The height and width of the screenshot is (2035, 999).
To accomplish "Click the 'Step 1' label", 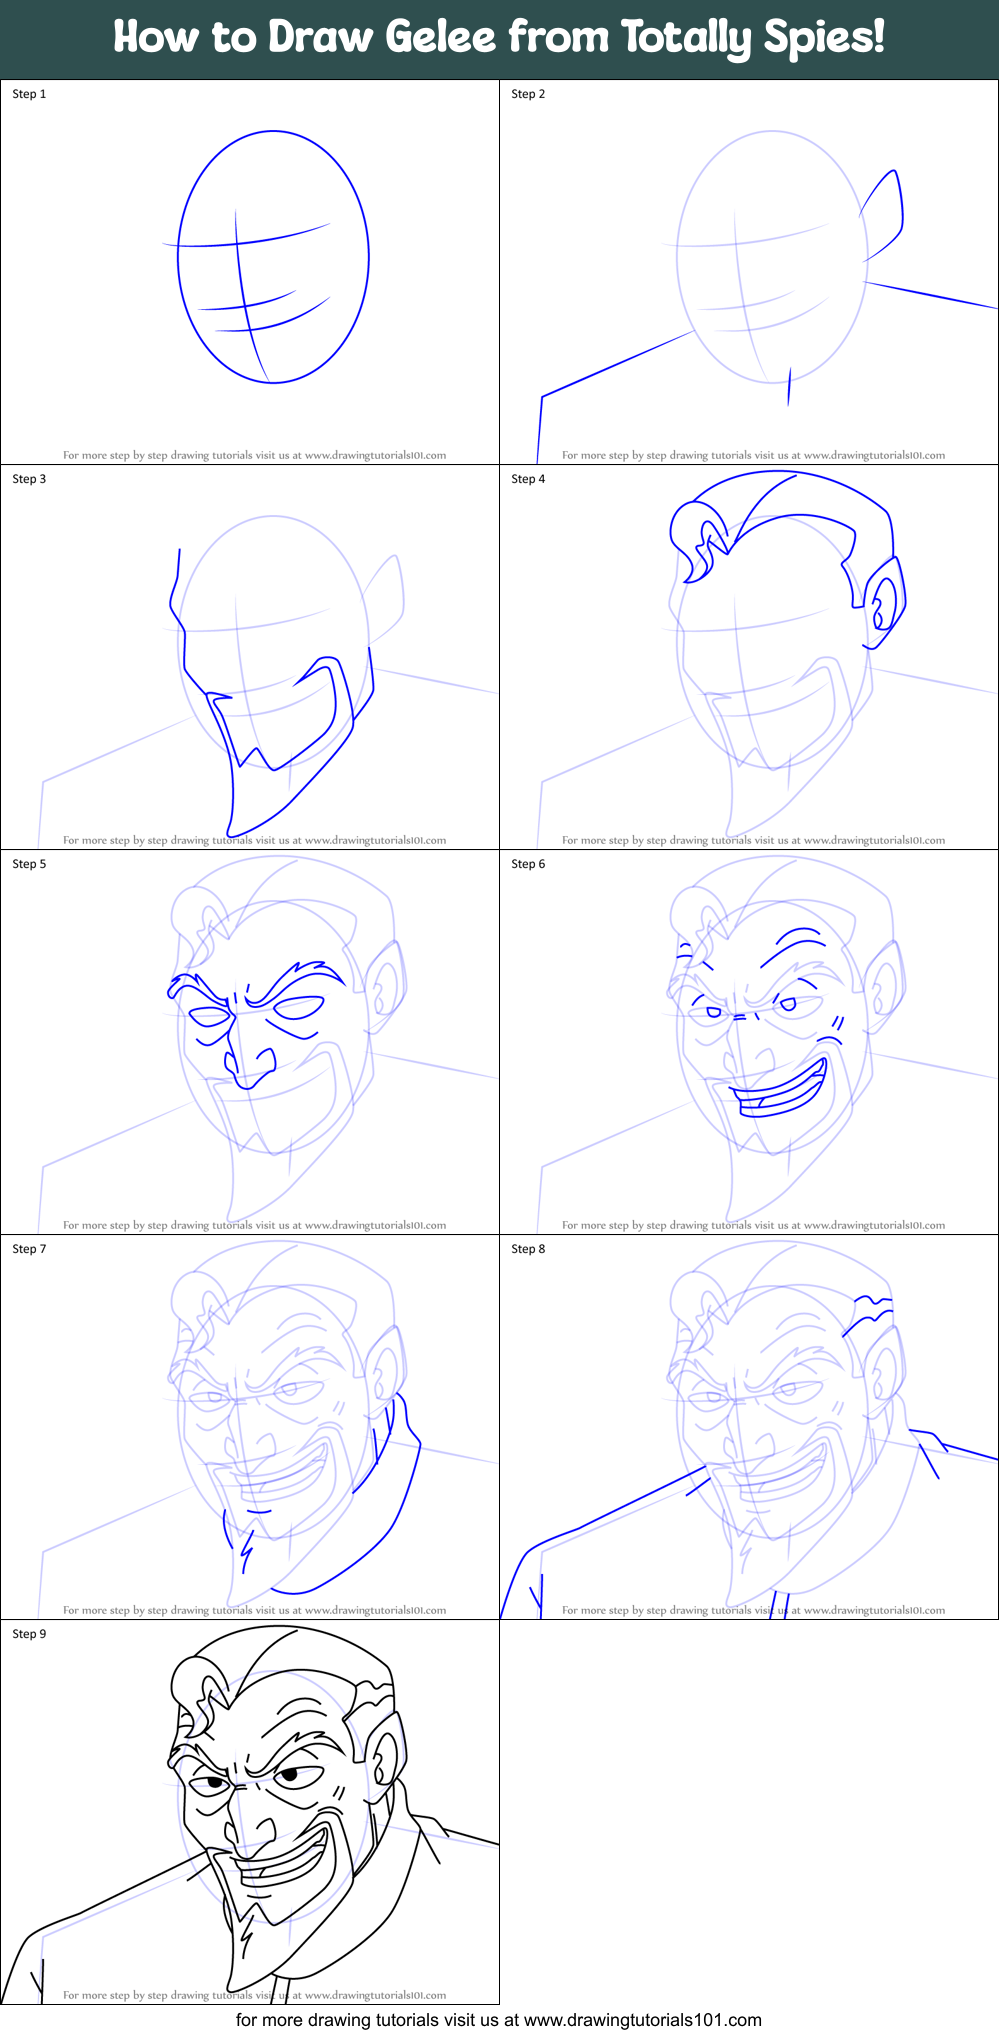I will [x=29, y=94].
